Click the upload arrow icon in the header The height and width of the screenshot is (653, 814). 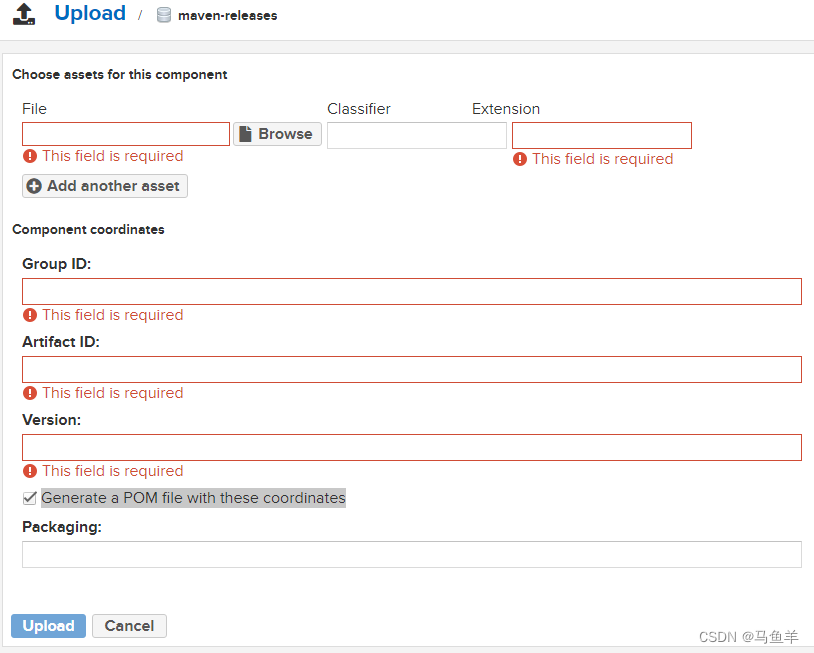[x=23, y=14]
